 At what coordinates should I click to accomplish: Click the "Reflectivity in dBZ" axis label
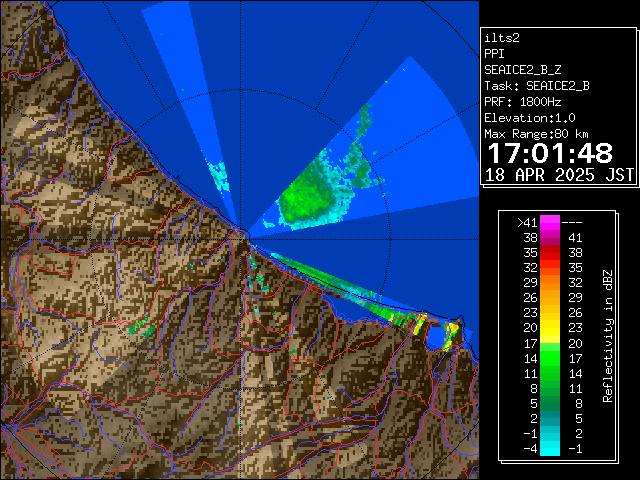(x=608, y=336)
